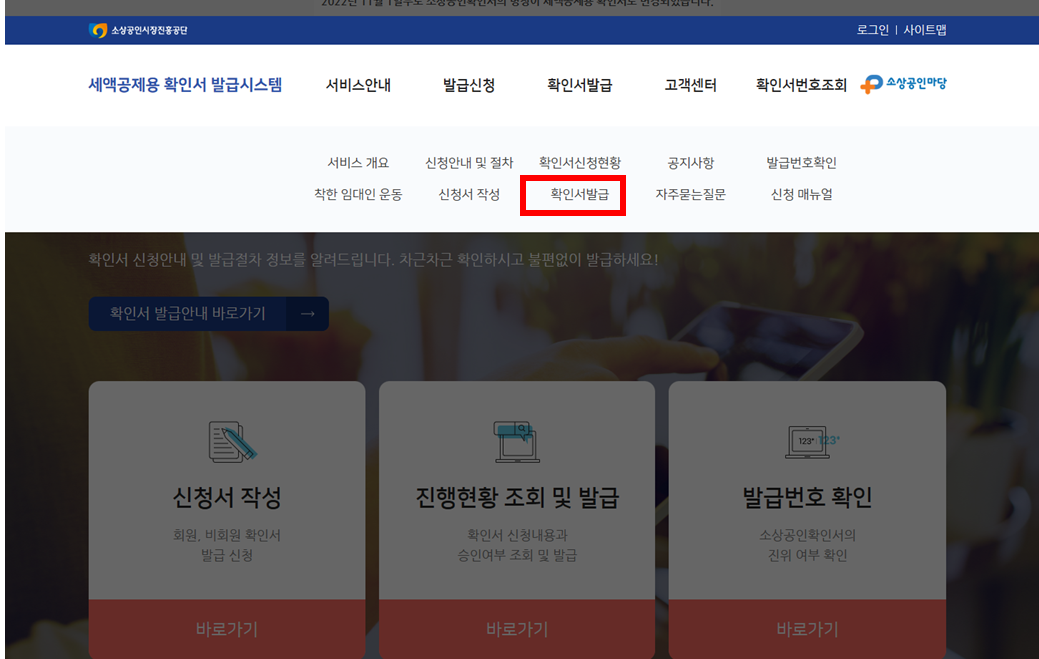The width and height of the screenshot is (1039, 659).
Task: Click the 소상공인시장진흥공단 logo in top bar
Action: (x=138, y=30)
